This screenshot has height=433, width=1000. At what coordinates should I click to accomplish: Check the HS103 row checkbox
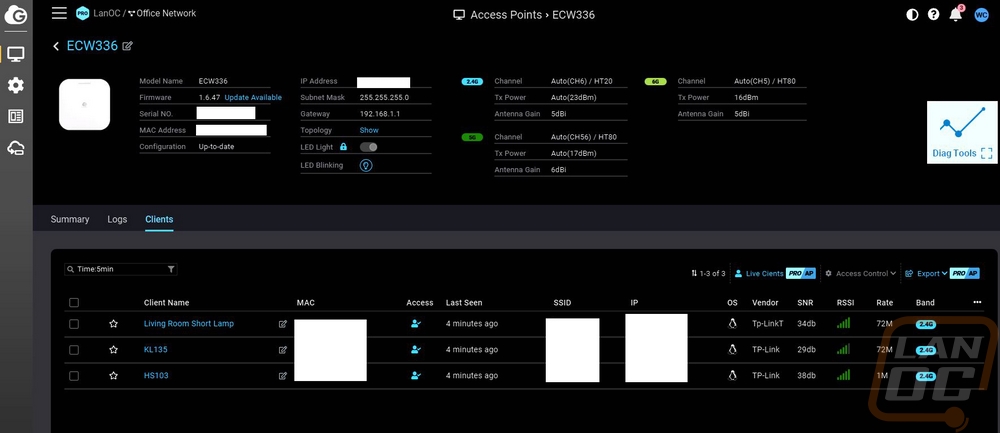74,376
